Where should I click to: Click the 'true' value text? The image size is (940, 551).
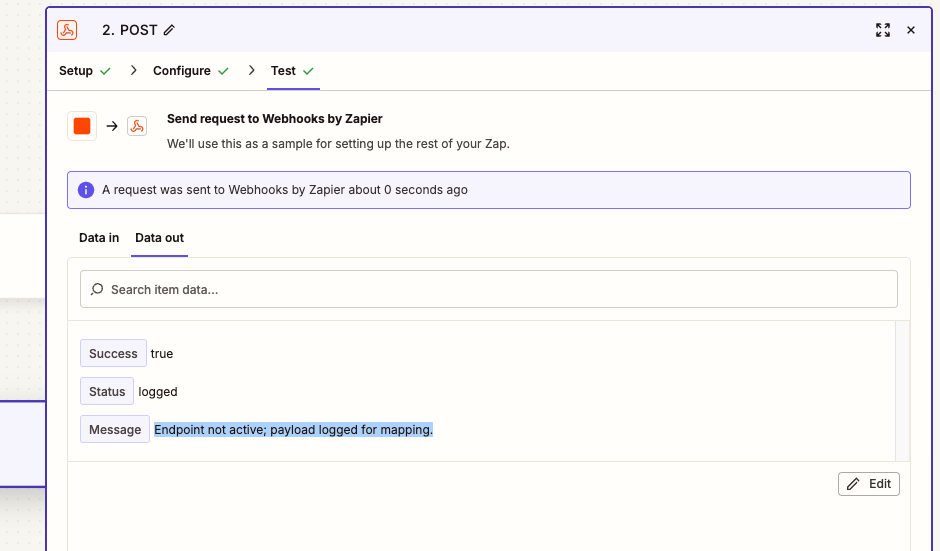click(162, 354)
